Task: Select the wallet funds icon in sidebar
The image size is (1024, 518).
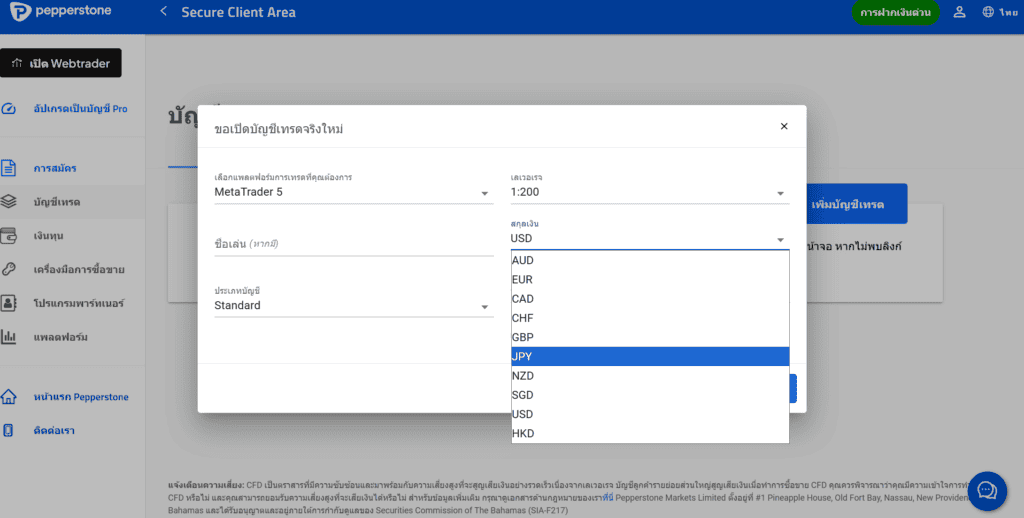Action: click(8, 235)
